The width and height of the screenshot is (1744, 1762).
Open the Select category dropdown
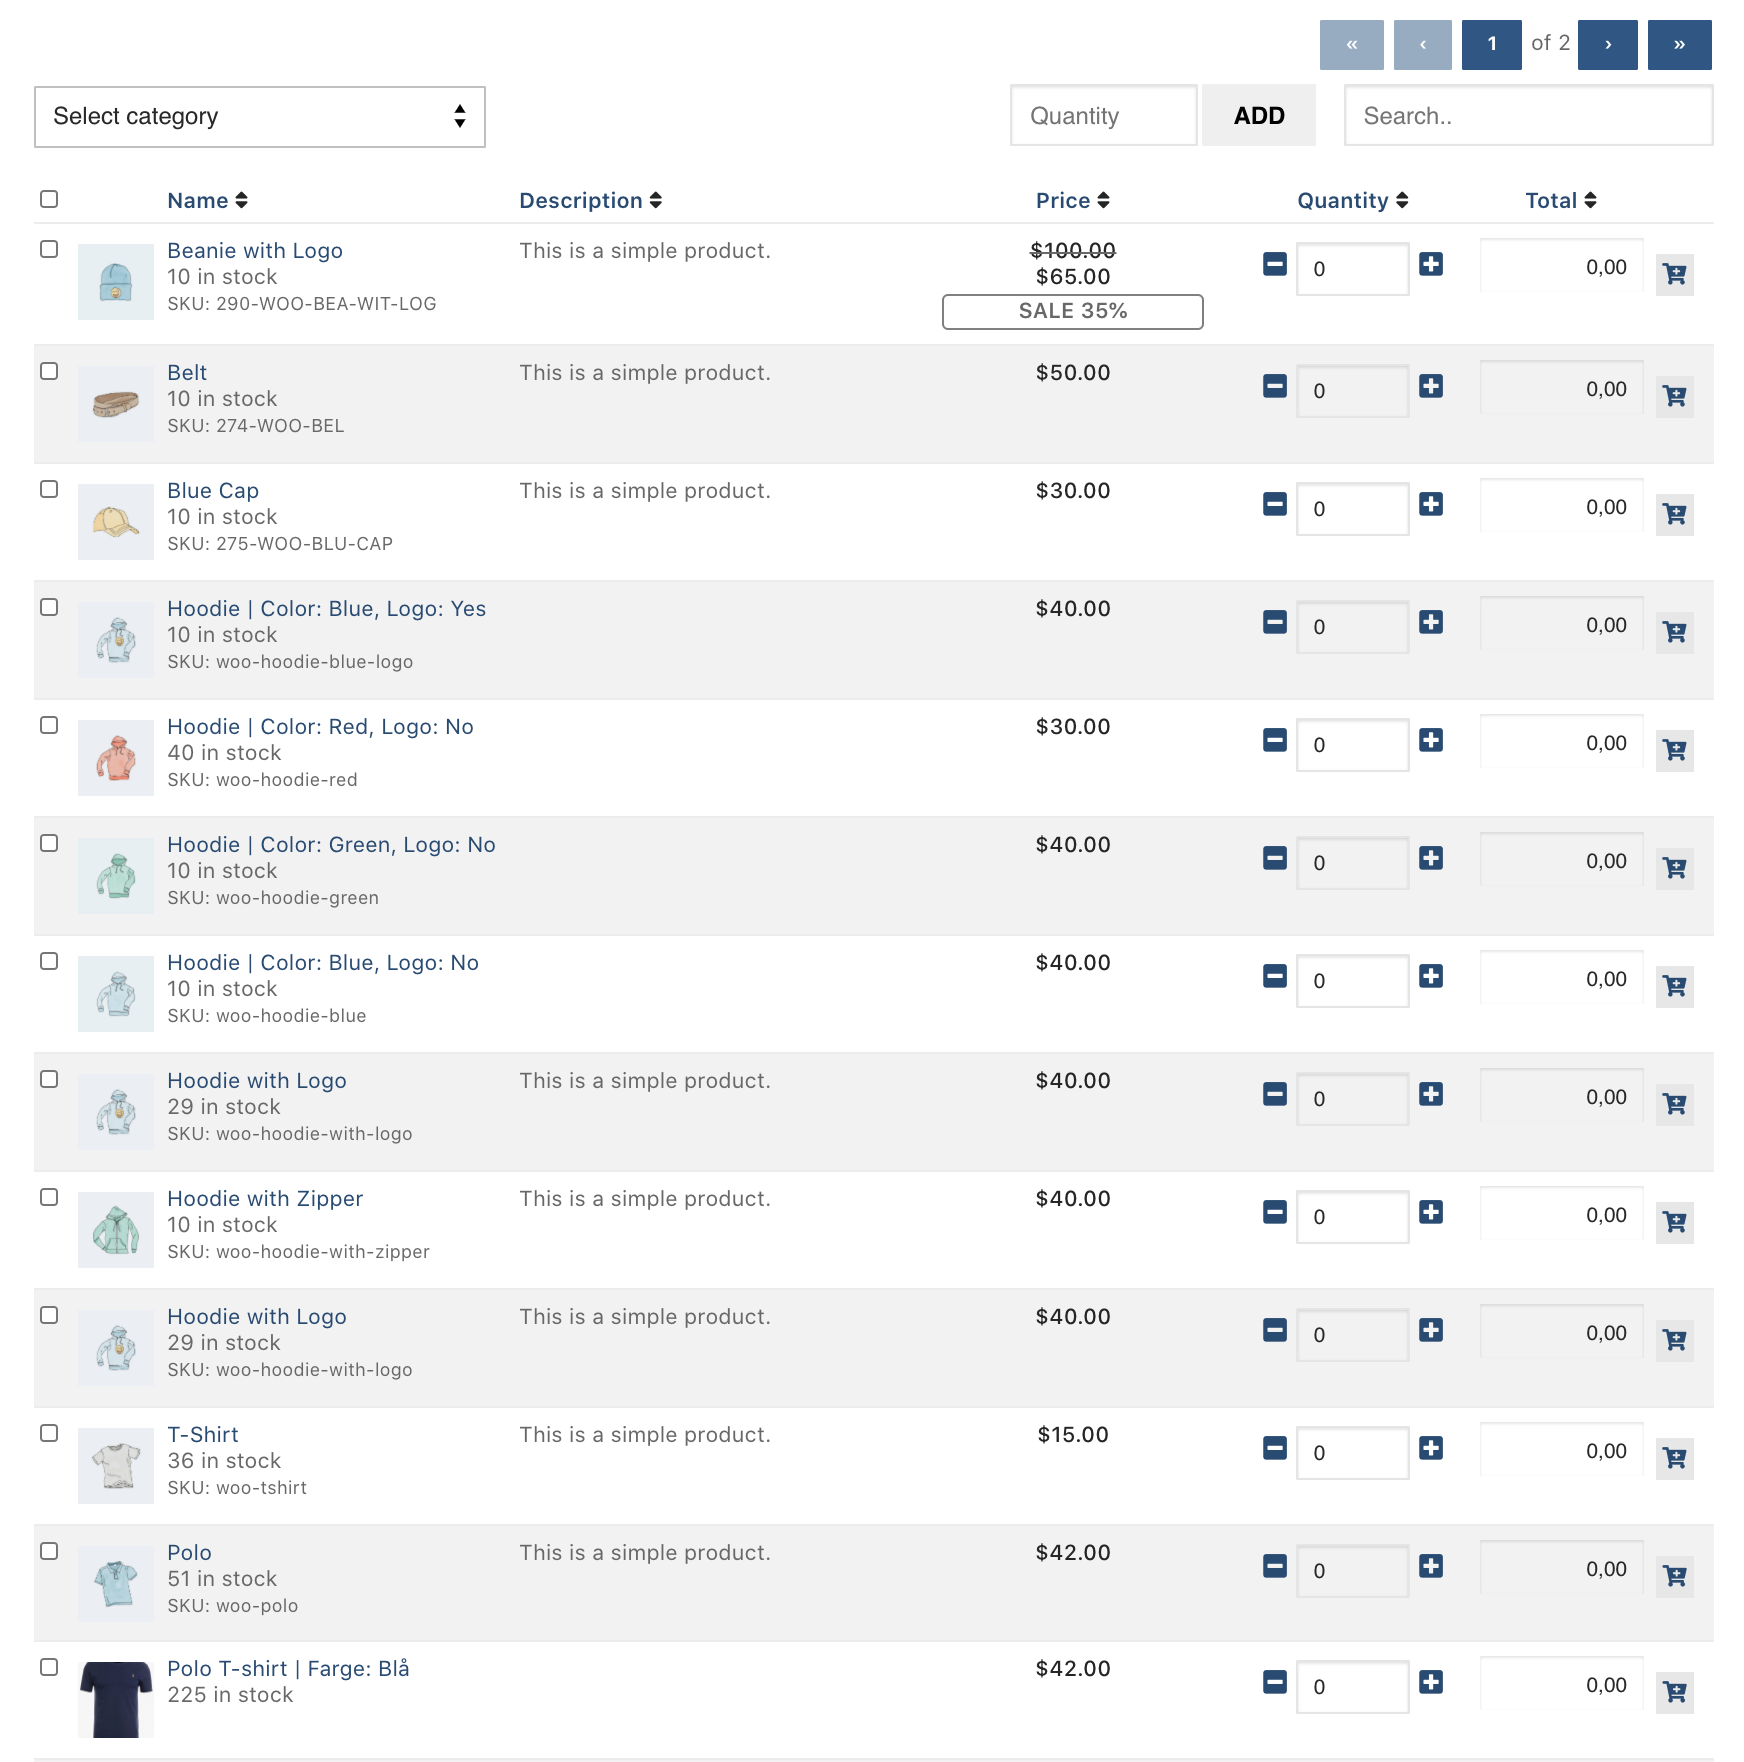[x=260, y=117]
